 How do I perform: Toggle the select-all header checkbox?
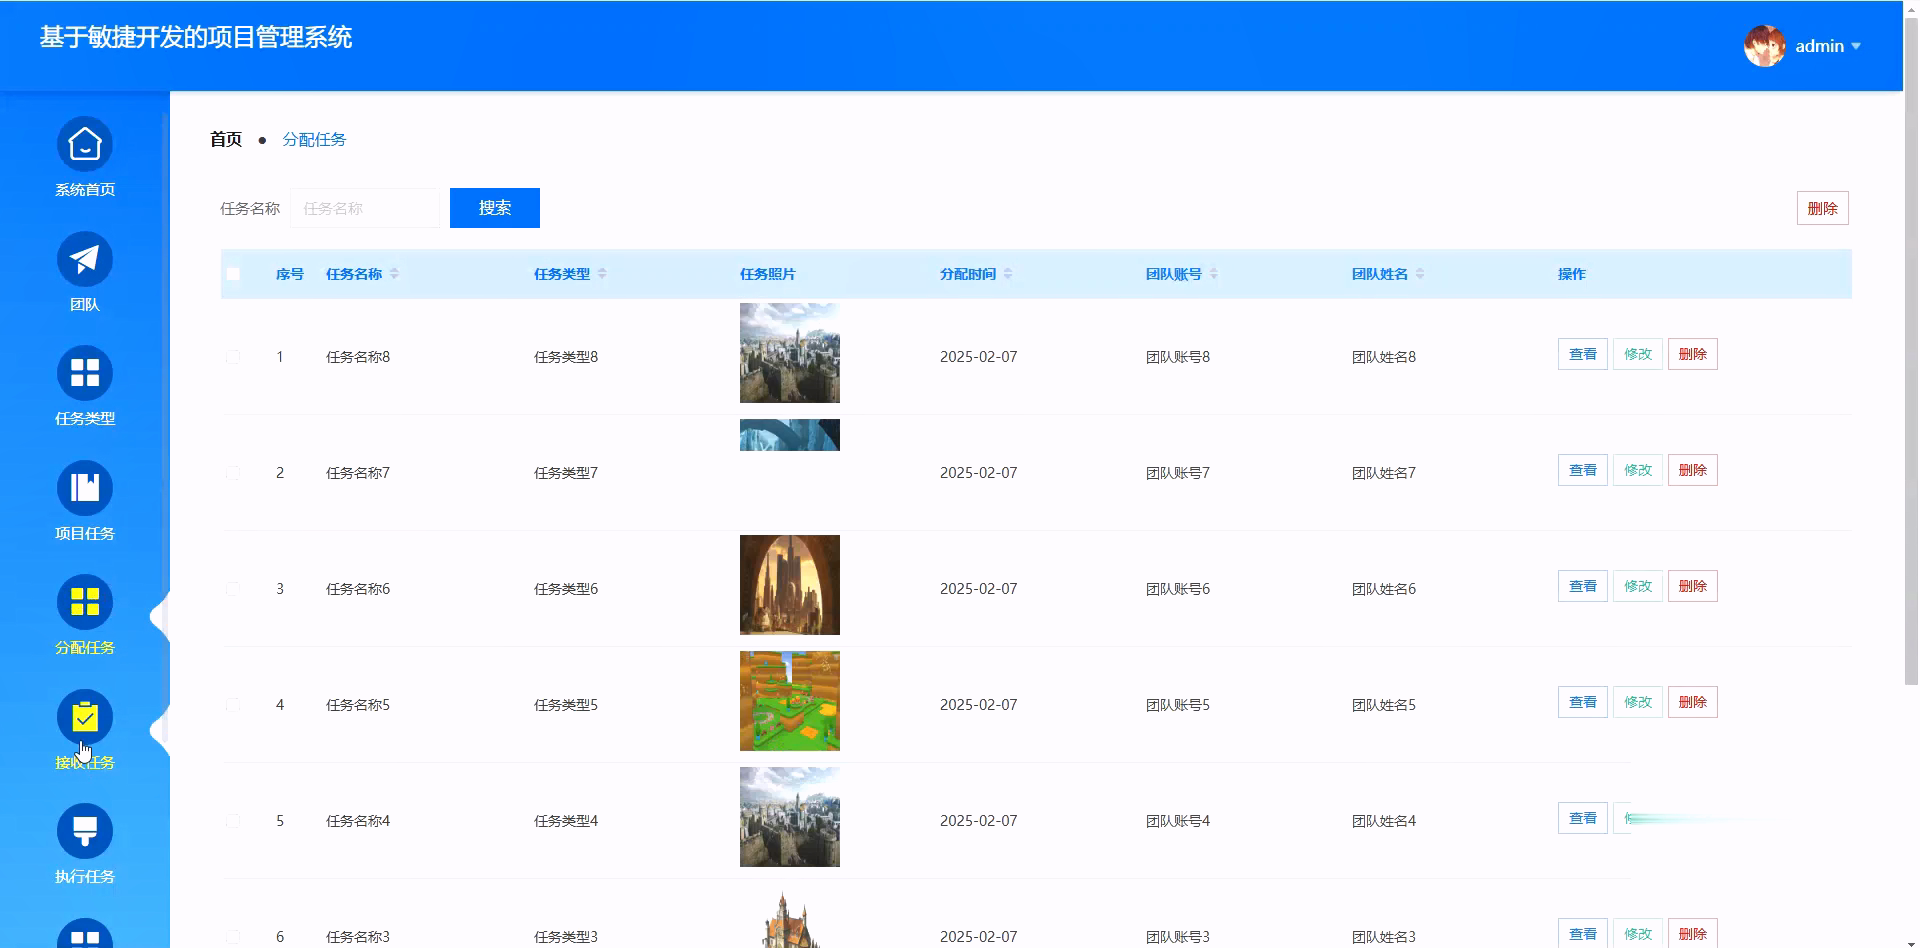click(x=233, y=274)
